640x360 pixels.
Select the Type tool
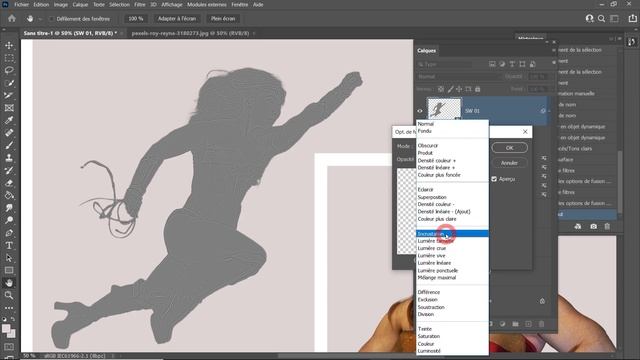tap(9, 245)
